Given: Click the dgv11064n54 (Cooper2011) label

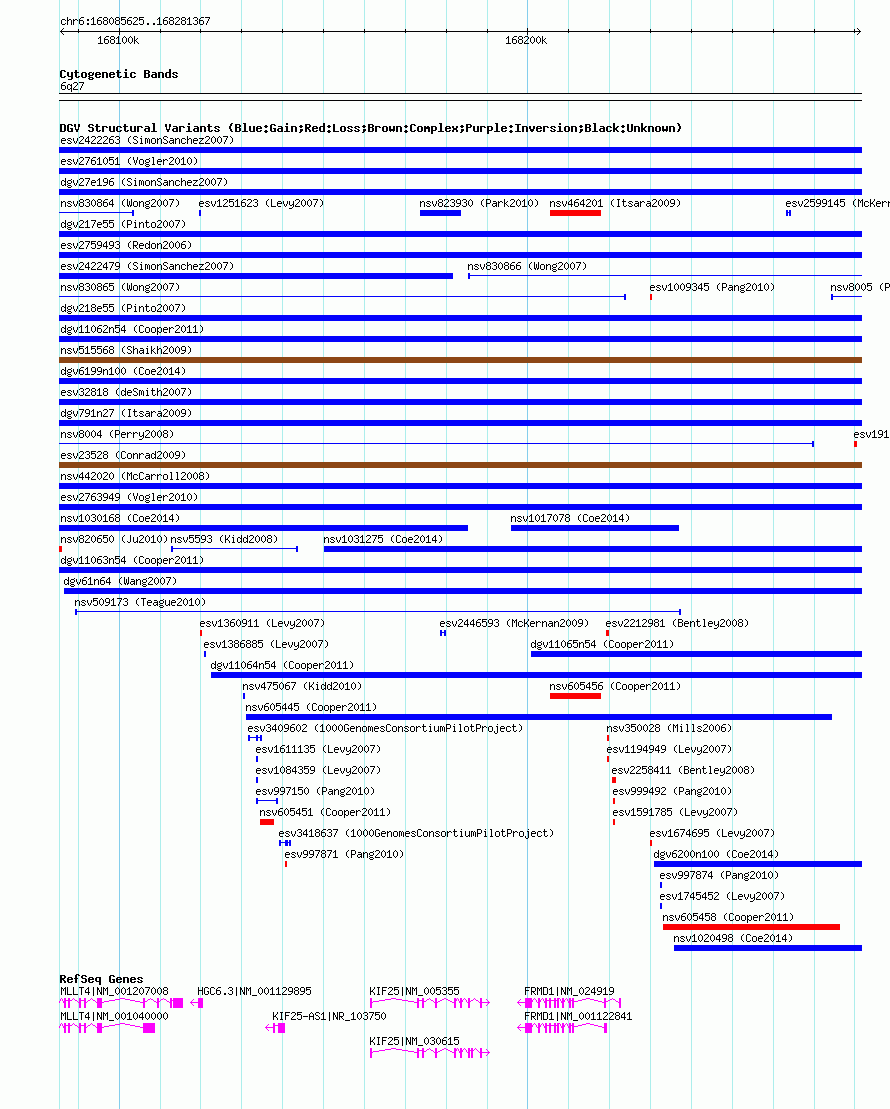Looking at the screenshot, I should [x=282, y=666].
